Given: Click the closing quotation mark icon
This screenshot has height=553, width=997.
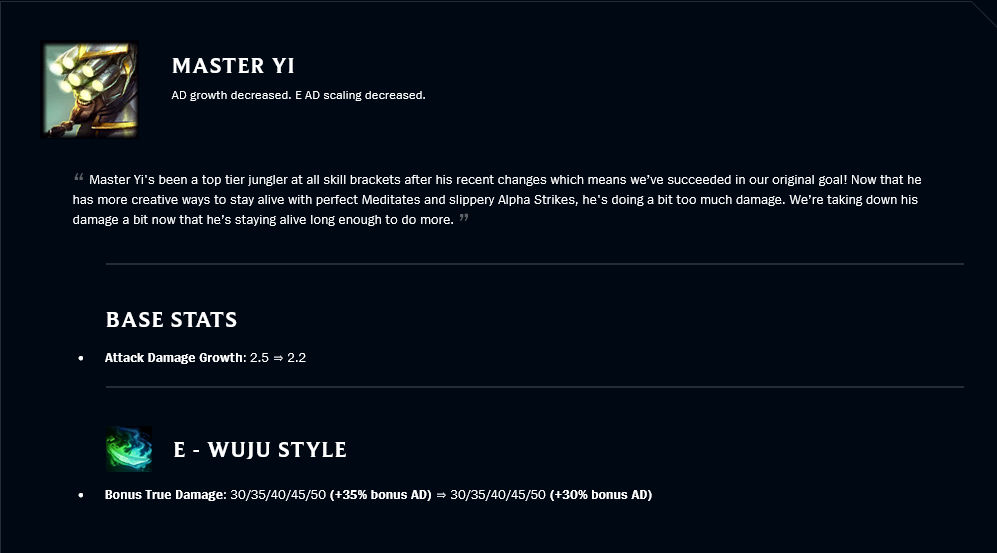Looking at the screenshot, I should pos(464,217).
